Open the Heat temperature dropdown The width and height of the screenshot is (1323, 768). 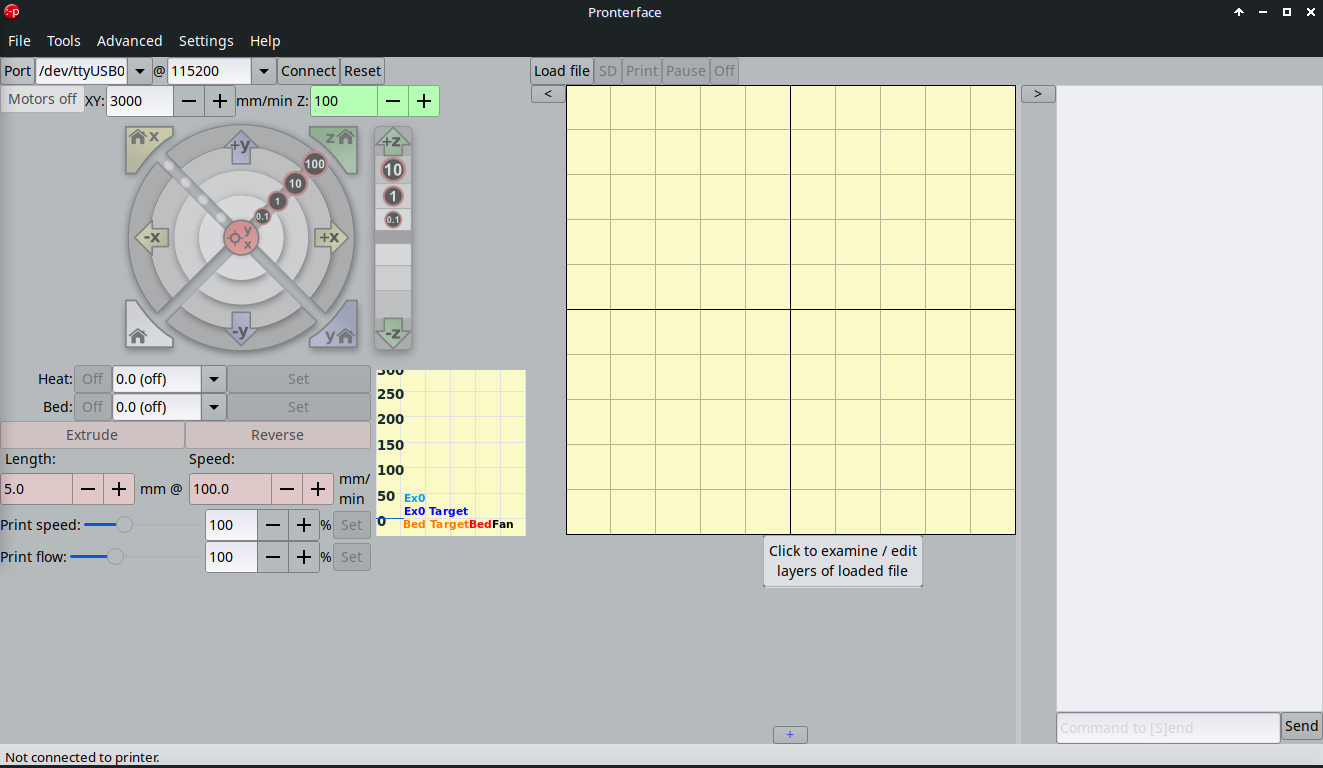coord(213,379)
